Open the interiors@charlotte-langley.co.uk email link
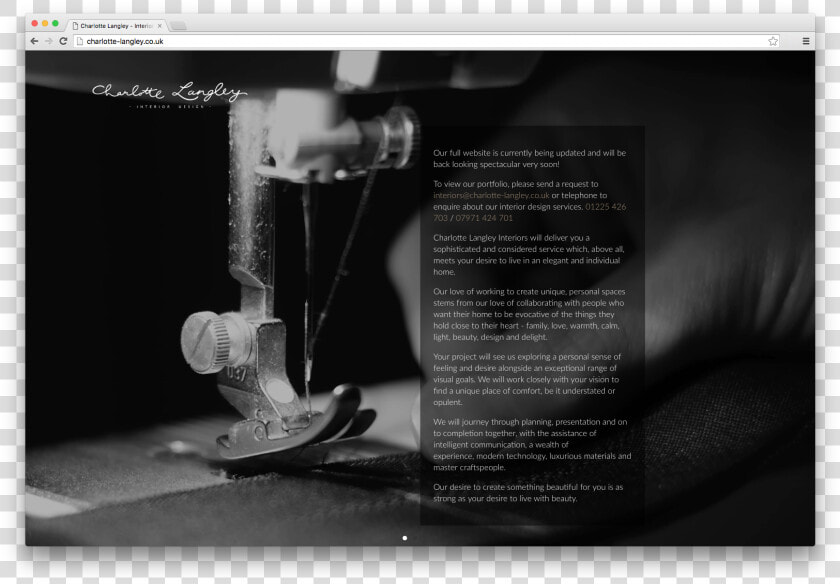Image resolution: width=840 pixels, height=584 pixels. [491, 196]
